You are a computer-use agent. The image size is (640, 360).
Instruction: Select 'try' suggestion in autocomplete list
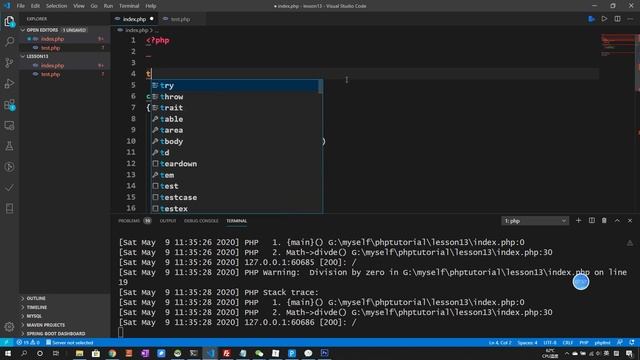click(235, 85)
